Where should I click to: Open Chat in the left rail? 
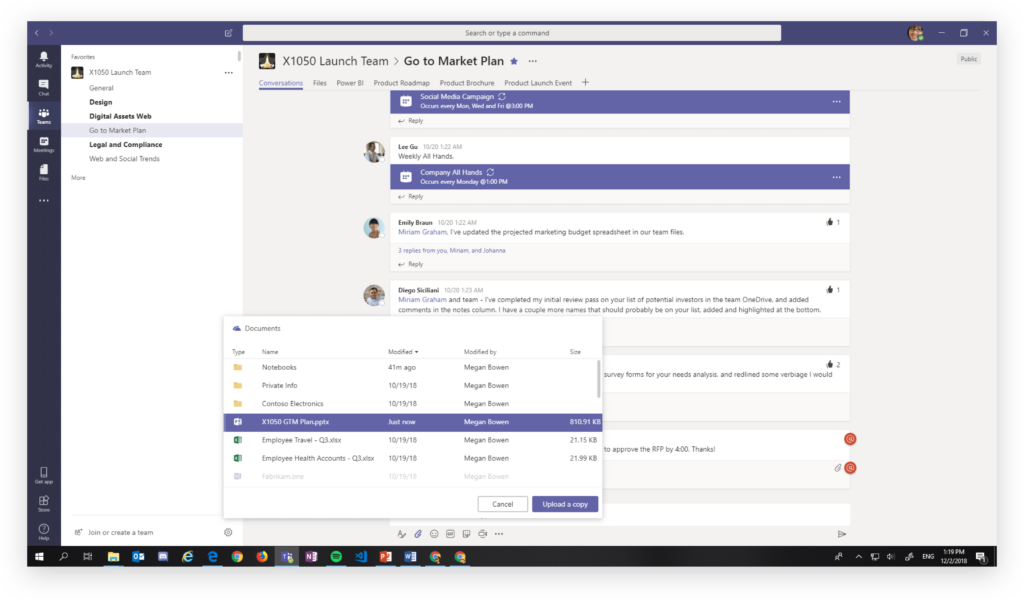pos(44,87)
